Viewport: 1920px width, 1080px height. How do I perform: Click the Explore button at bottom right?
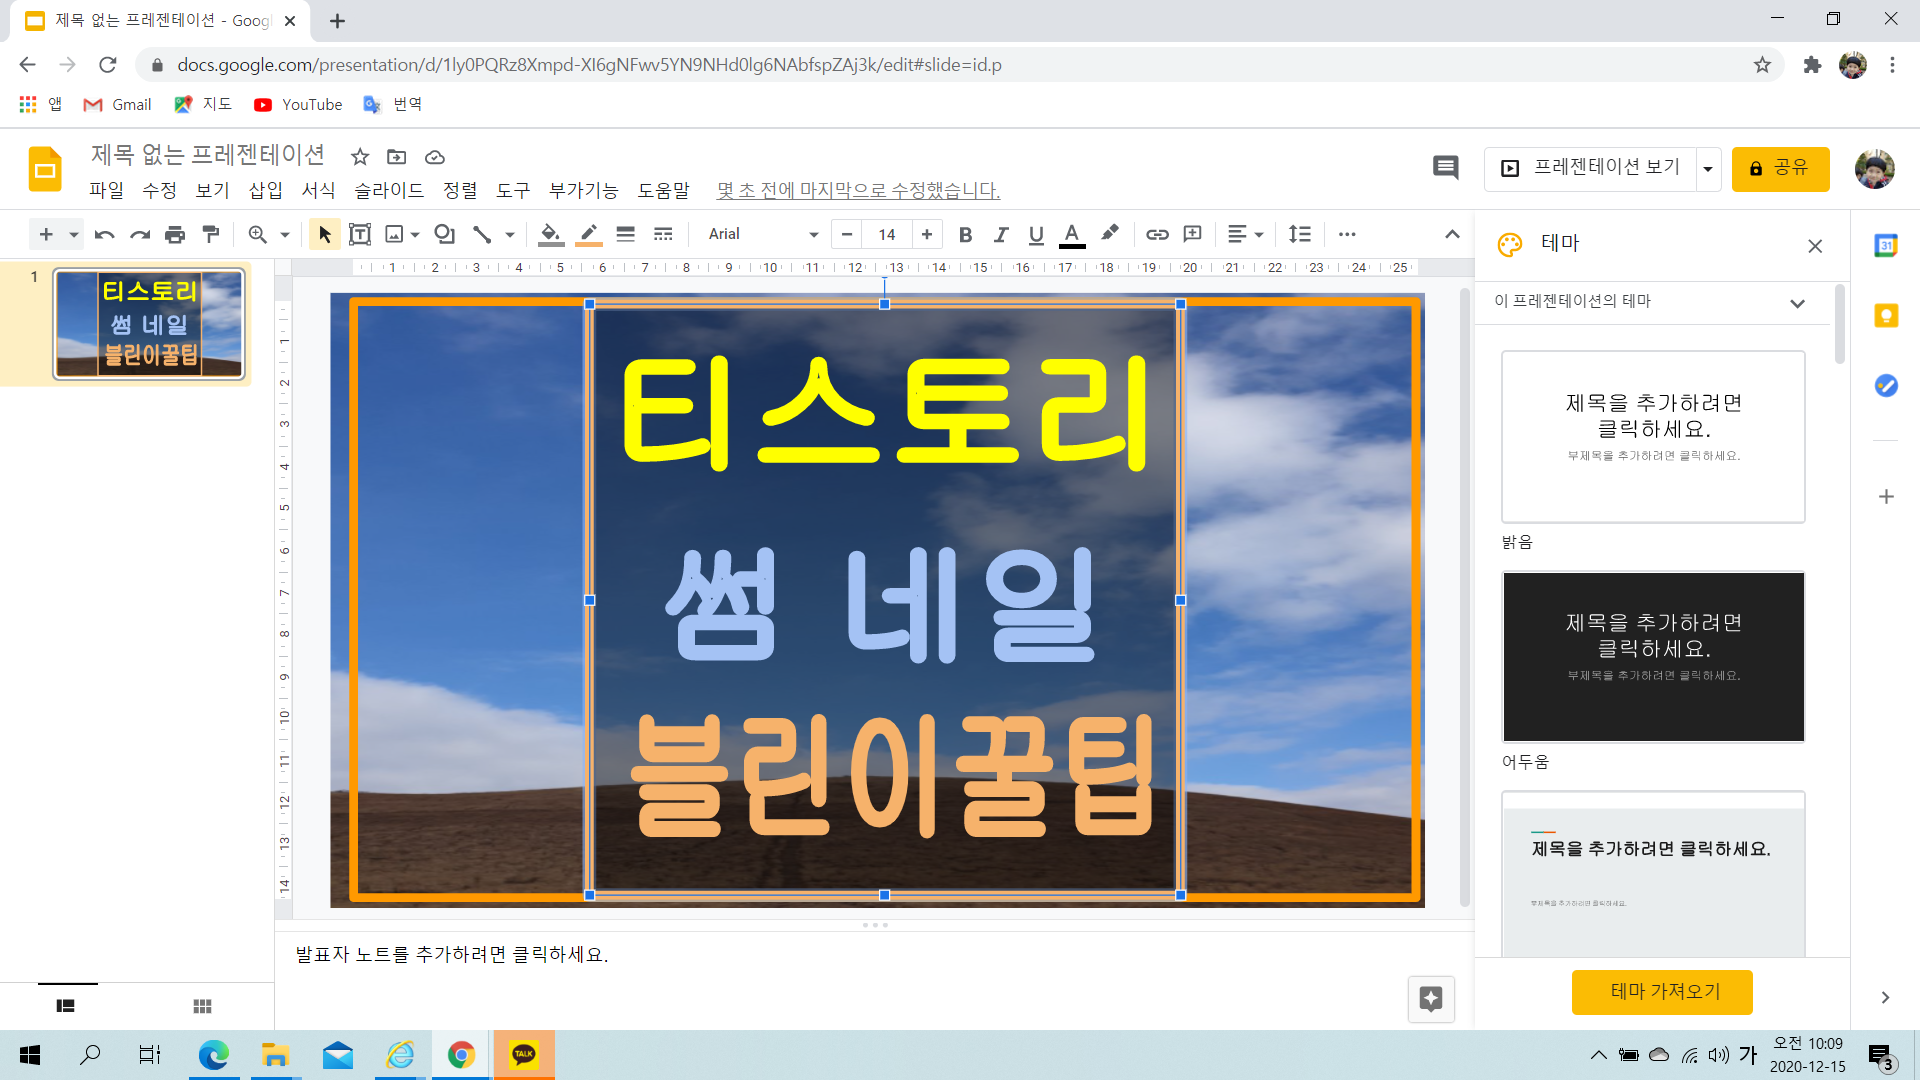(1430, 998)
